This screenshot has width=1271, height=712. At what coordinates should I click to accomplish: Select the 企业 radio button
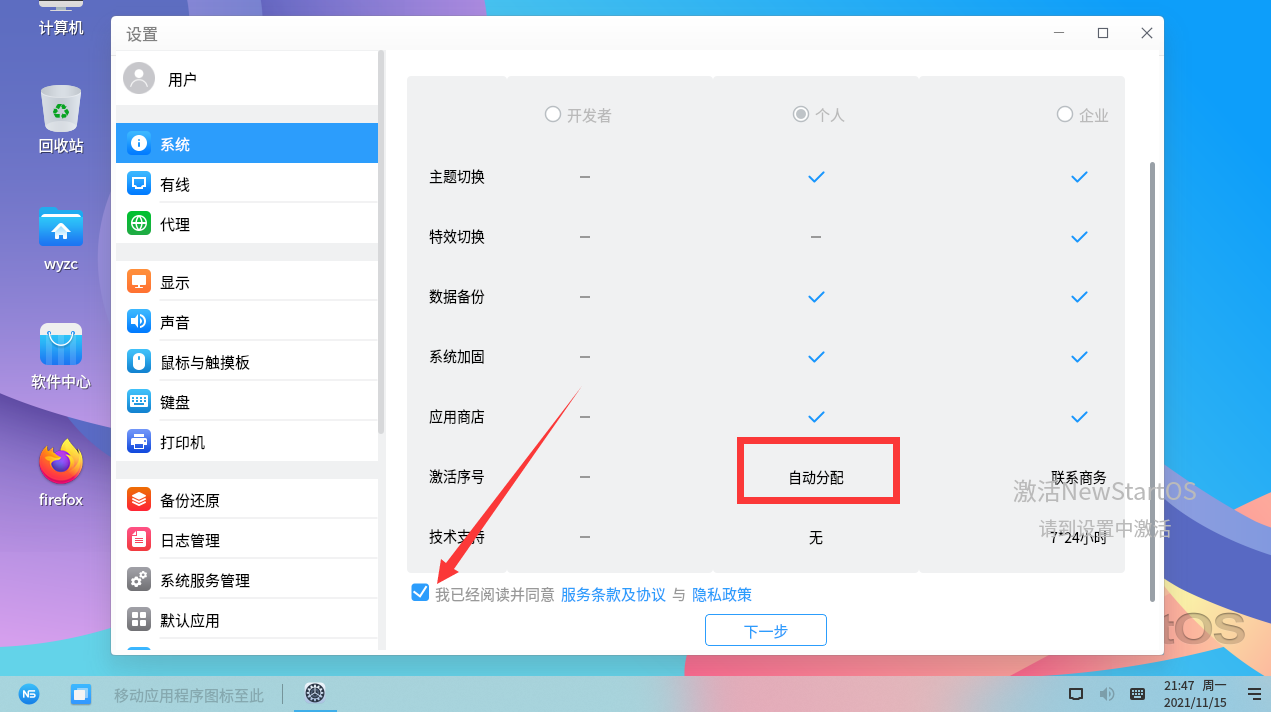(1064, 114)
